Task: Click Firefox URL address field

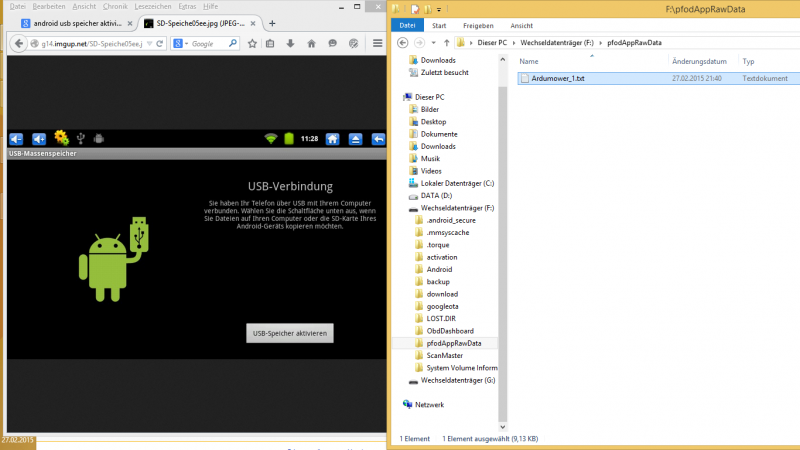Action: pyautogui.click(x=92, y=44)
